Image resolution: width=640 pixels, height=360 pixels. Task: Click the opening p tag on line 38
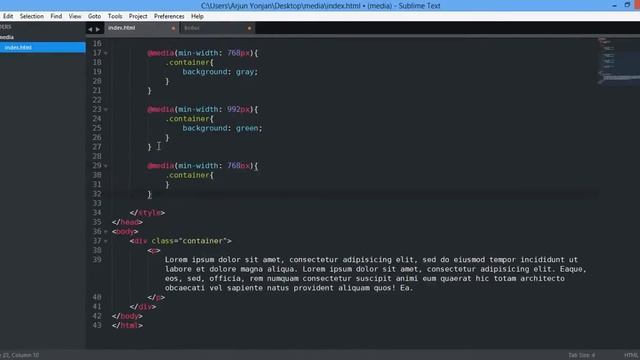[154, 250]
